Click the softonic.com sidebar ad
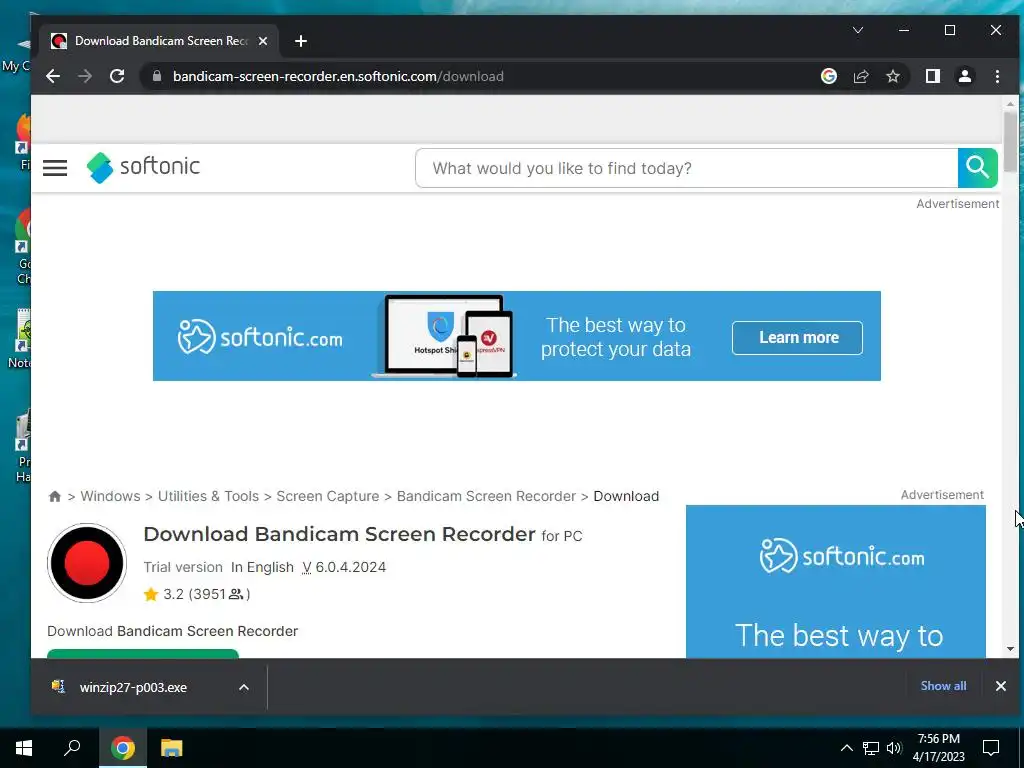The width and height of the screenshot is (1024, 768). tap(836, 581)
